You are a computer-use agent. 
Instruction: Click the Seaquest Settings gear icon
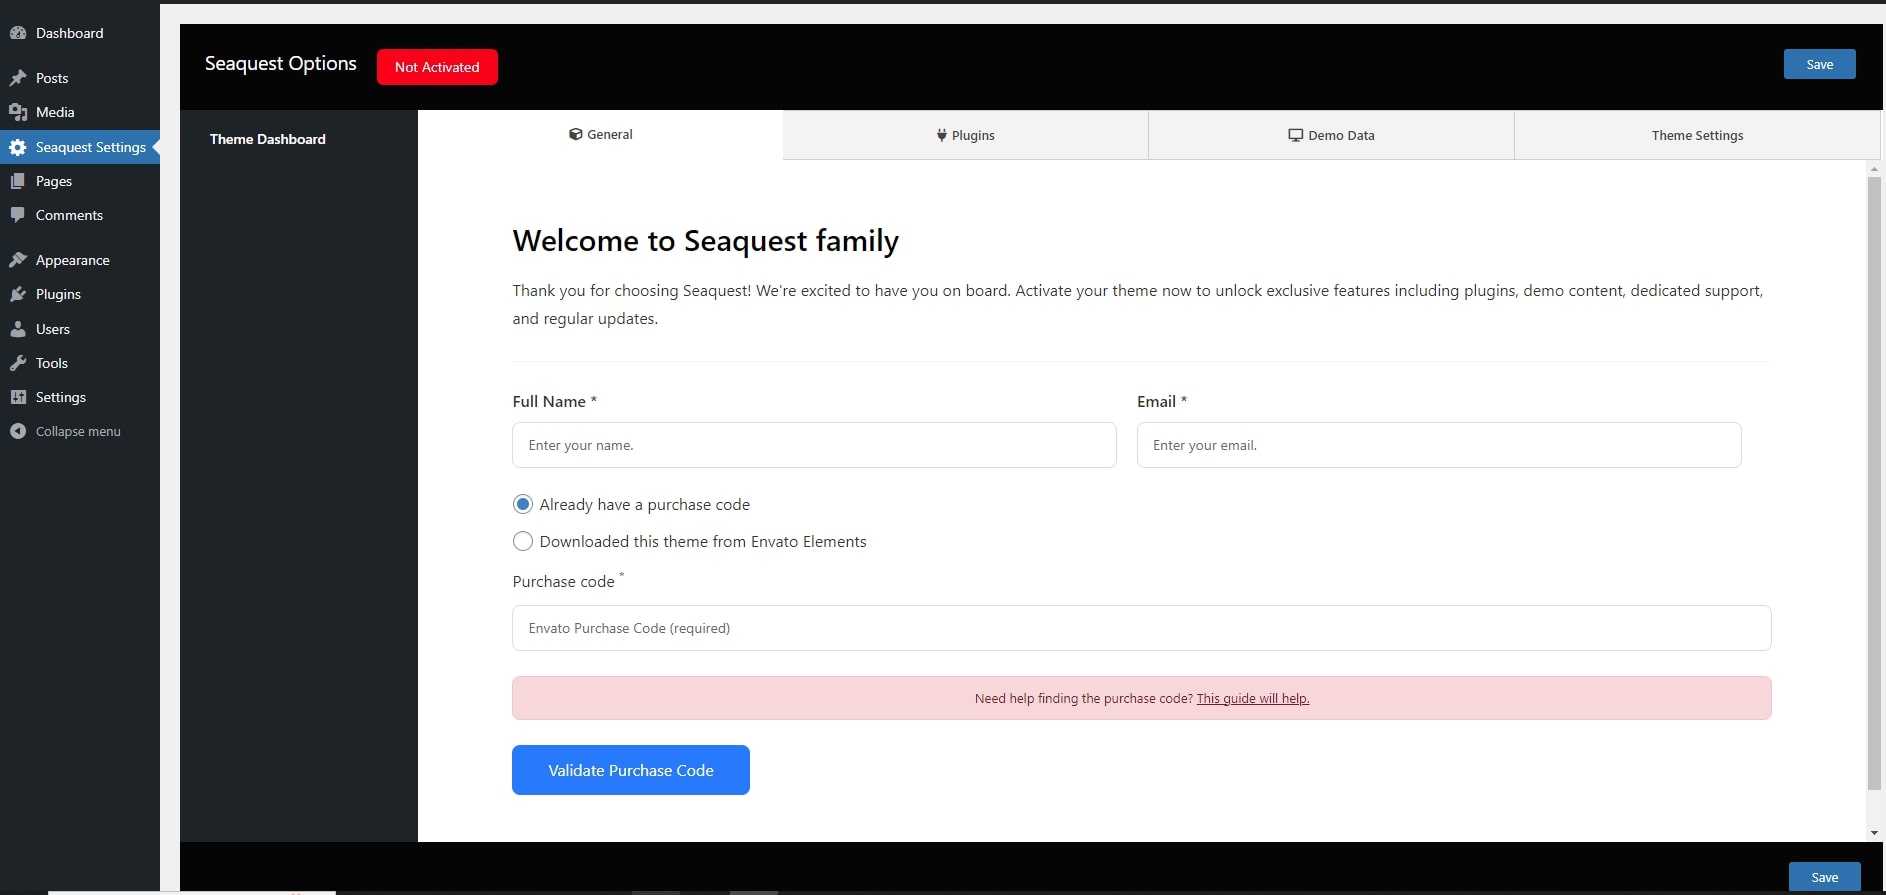18,147
